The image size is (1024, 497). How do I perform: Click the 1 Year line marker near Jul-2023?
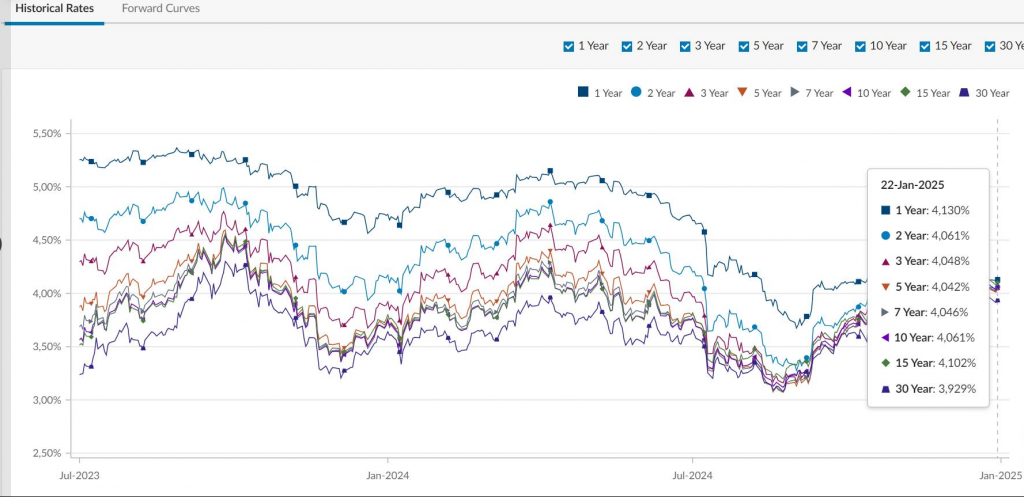coord(91,162)
